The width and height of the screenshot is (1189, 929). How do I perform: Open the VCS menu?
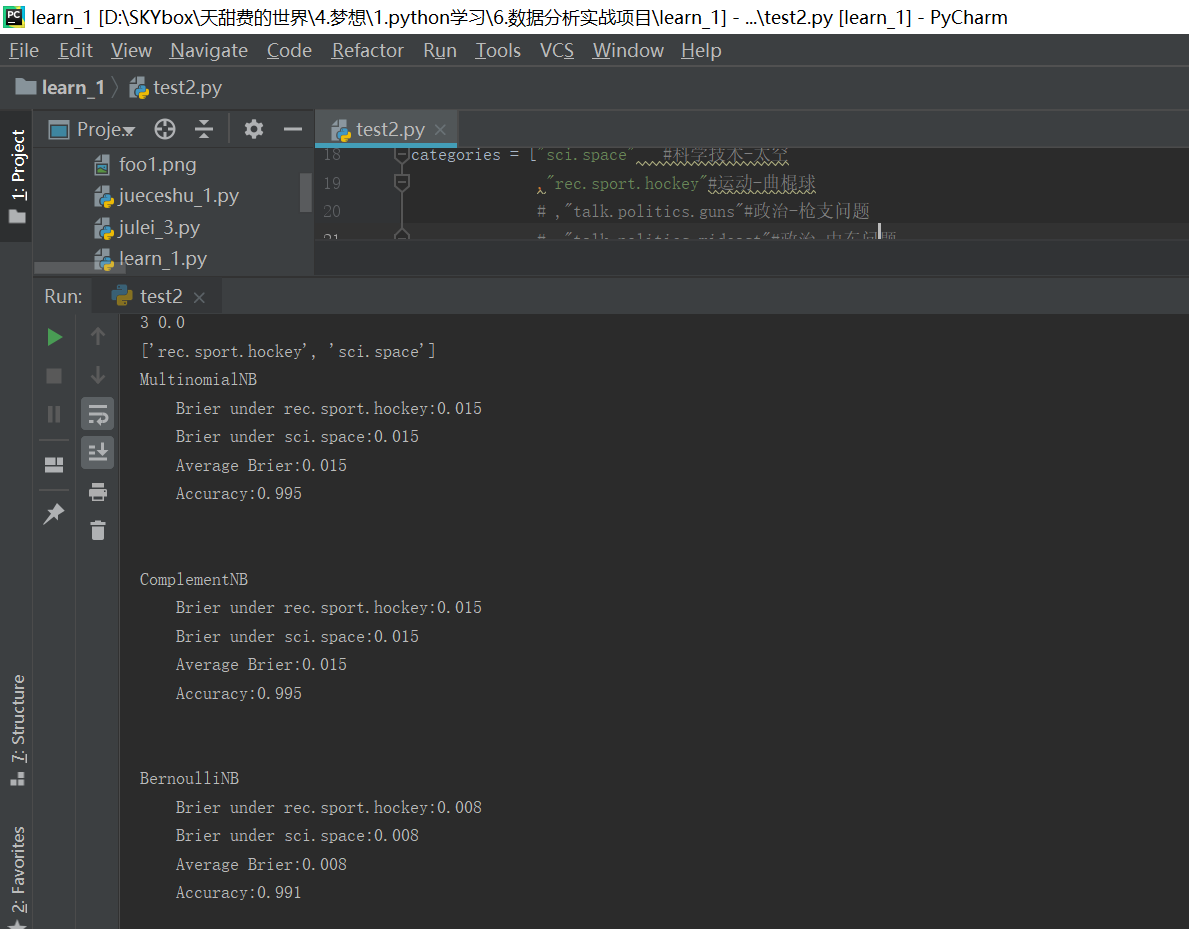[x=557, y=51]
